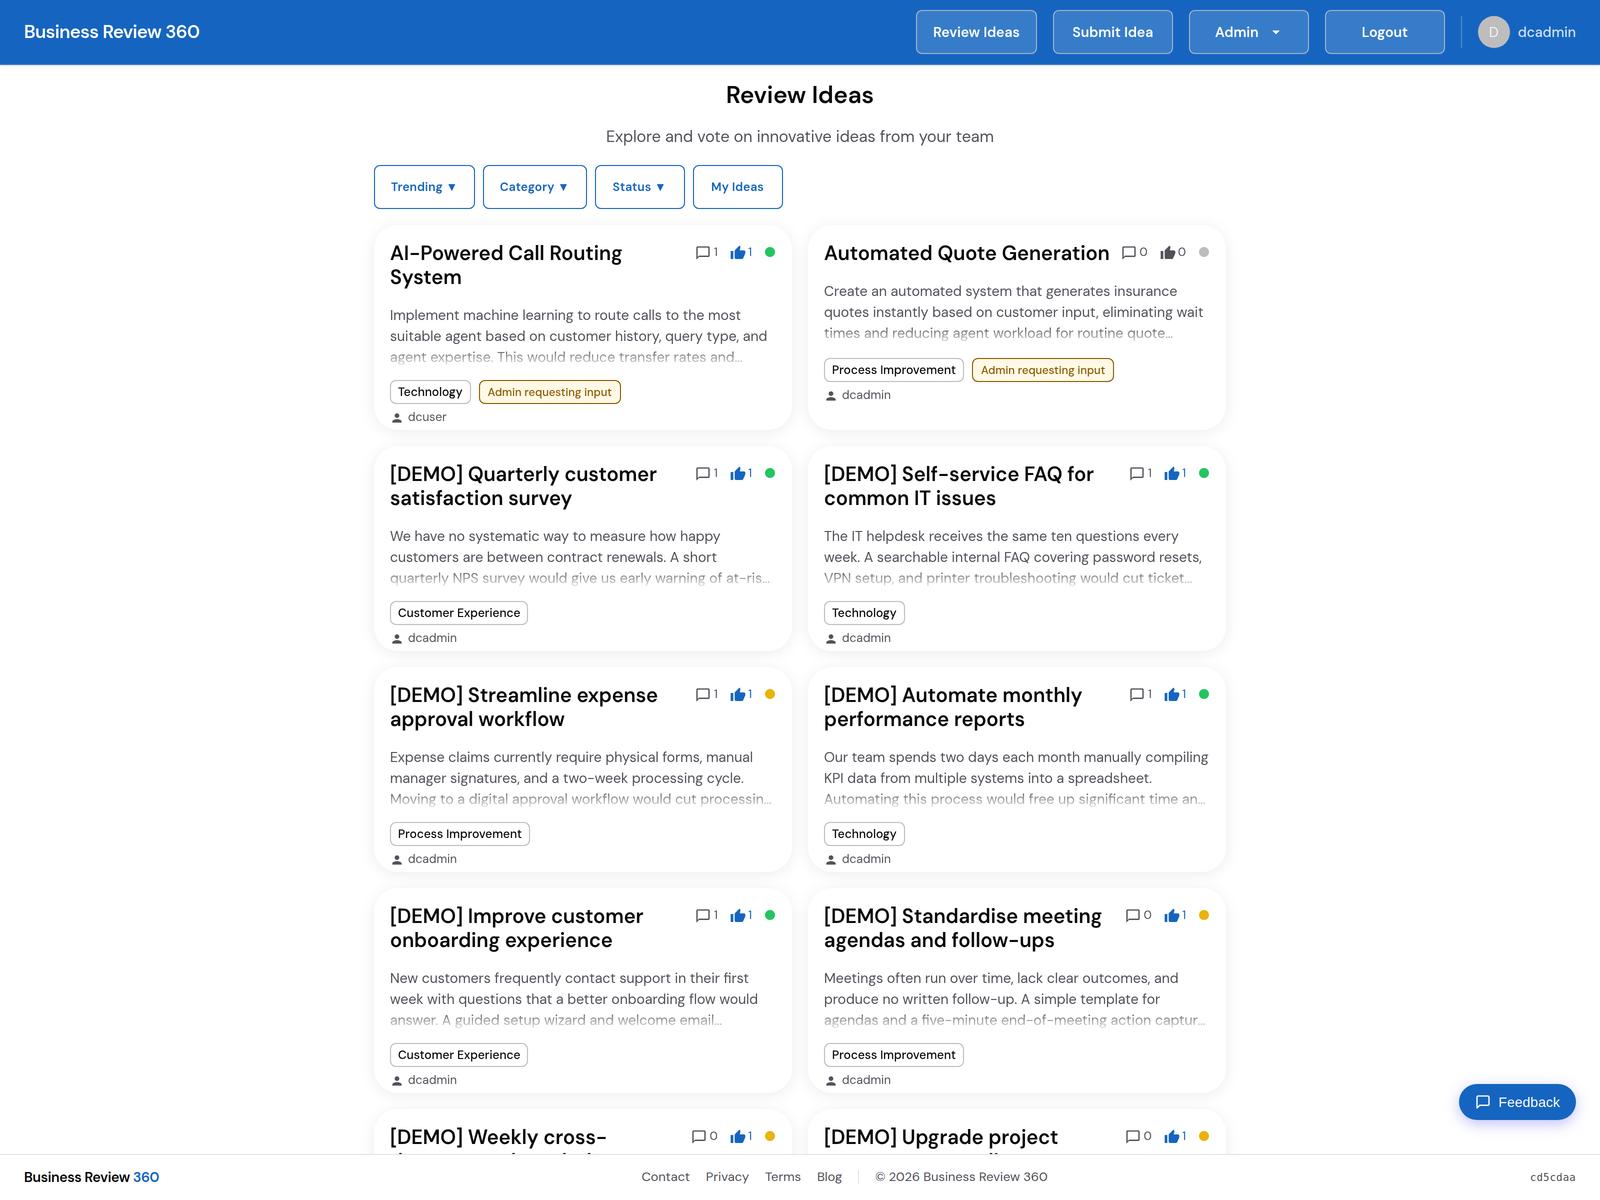Open AI-Powered Call Routing System title
This screenshot has height=1200, width=1600.
[x=506, y=265]
